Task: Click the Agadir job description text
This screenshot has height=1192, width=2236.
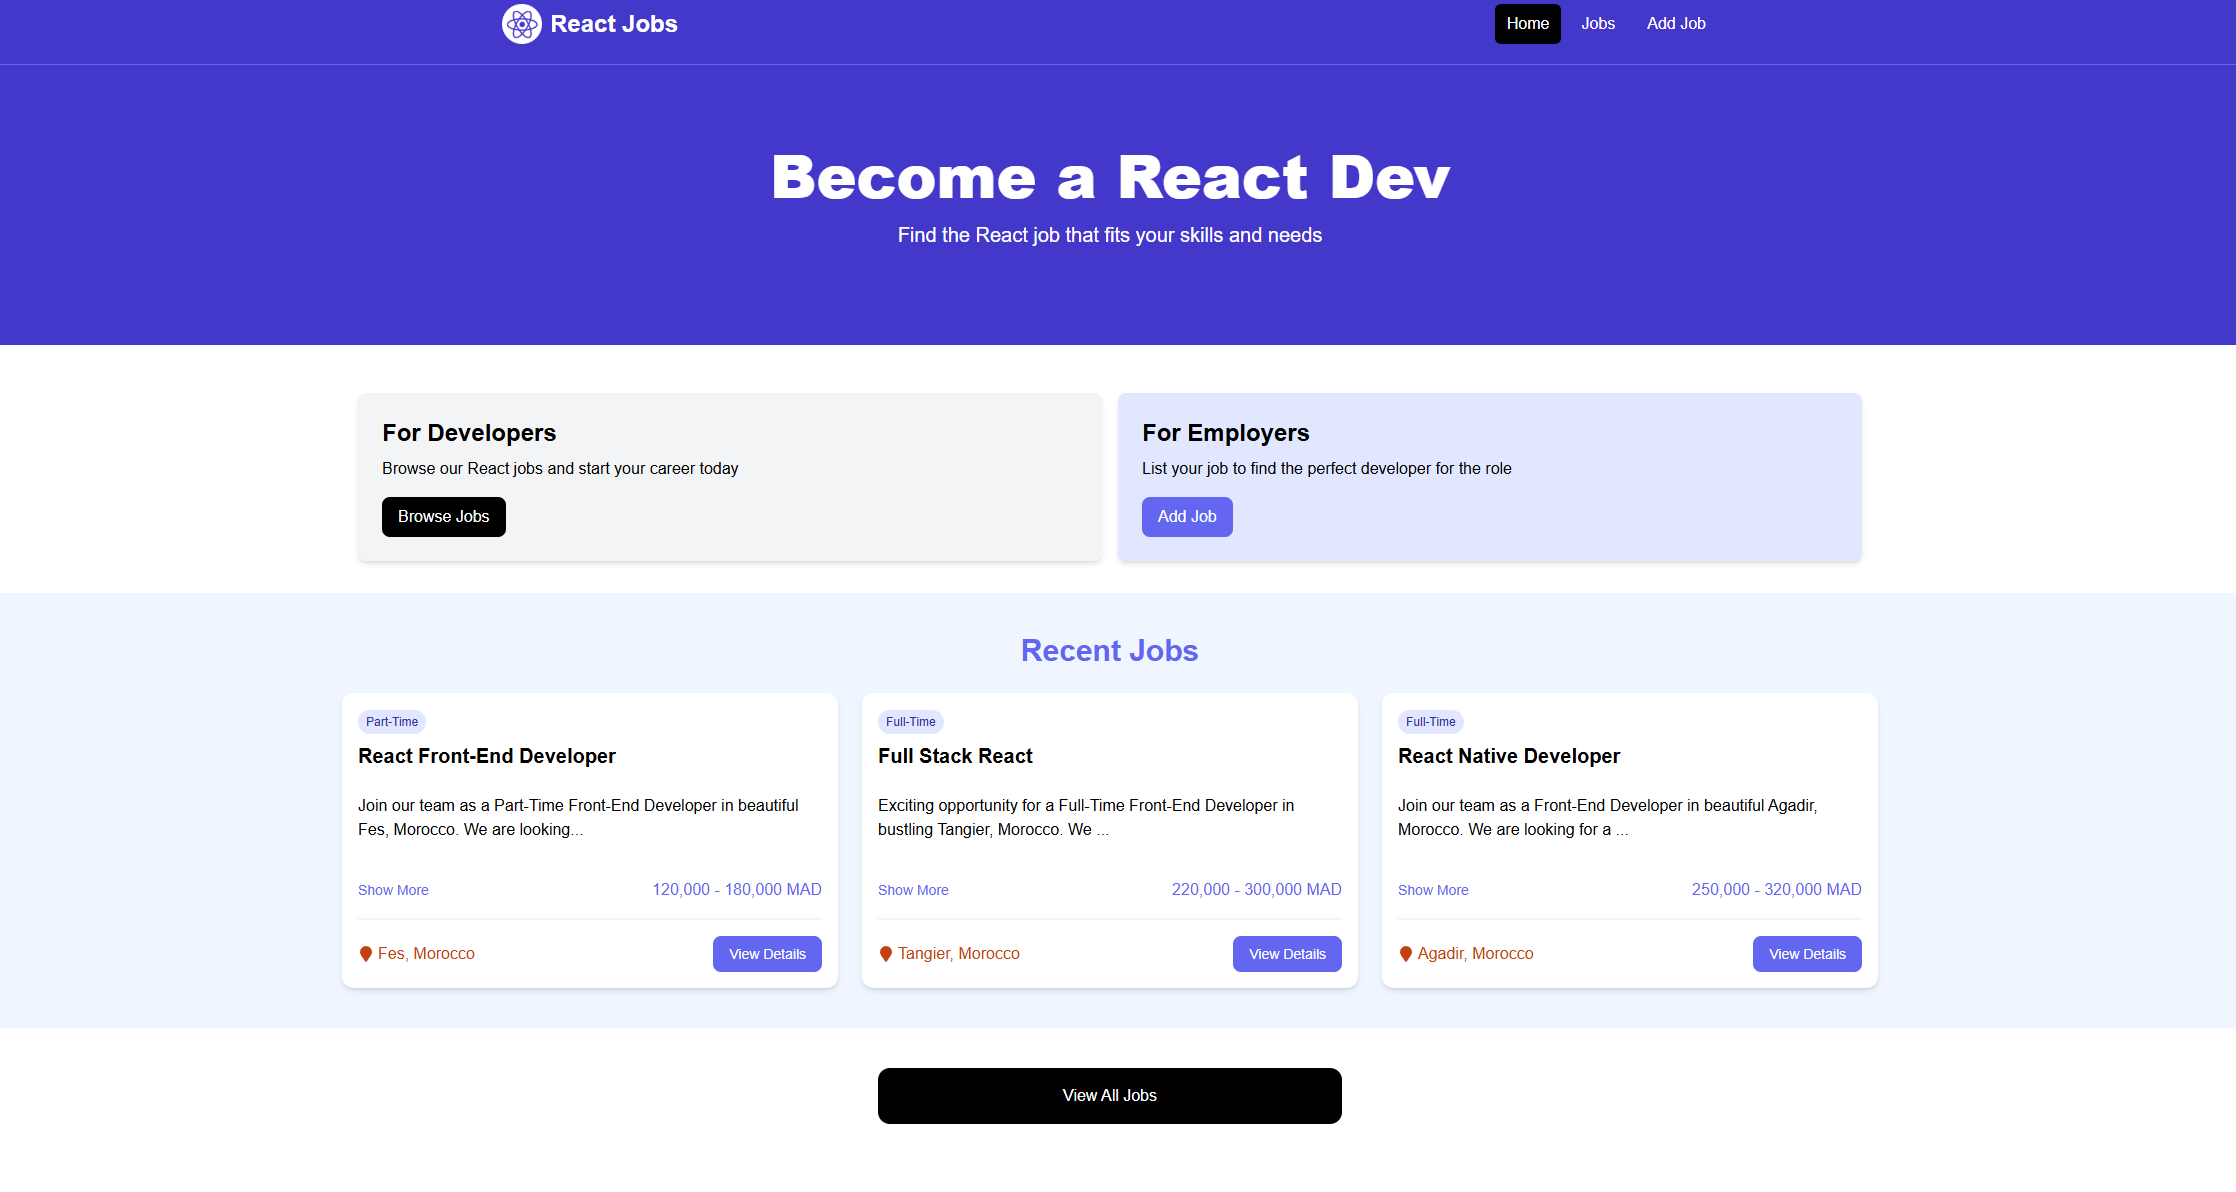Action: pyautogui.click(x=1608, y=818)
